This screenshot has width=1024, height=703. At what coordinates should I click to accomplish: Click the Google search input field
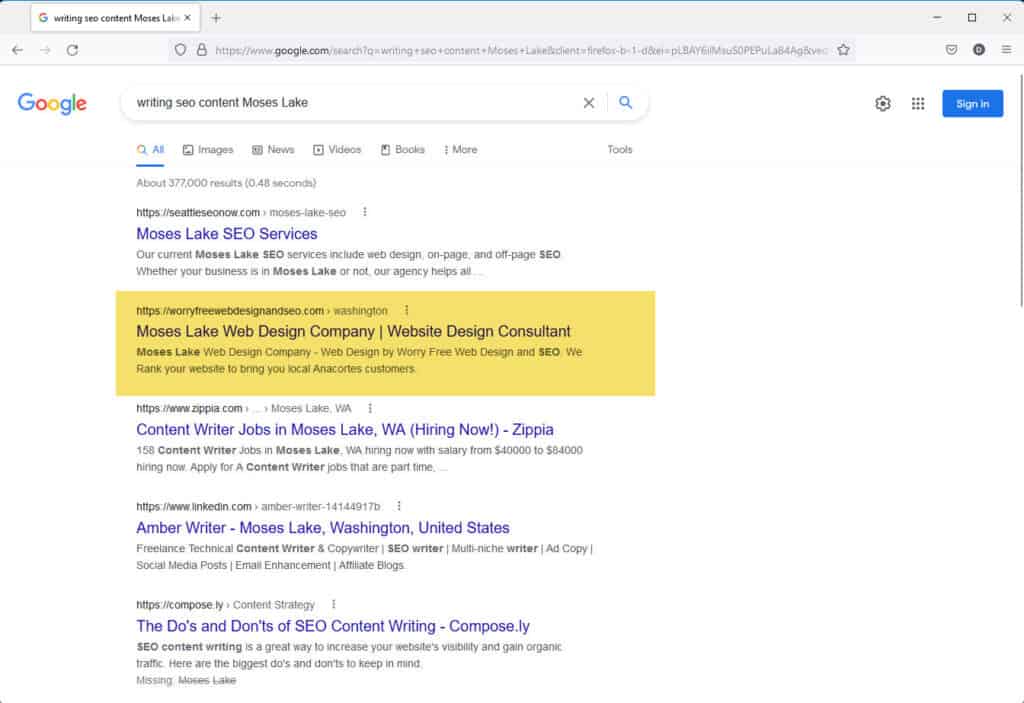(353, 103)
